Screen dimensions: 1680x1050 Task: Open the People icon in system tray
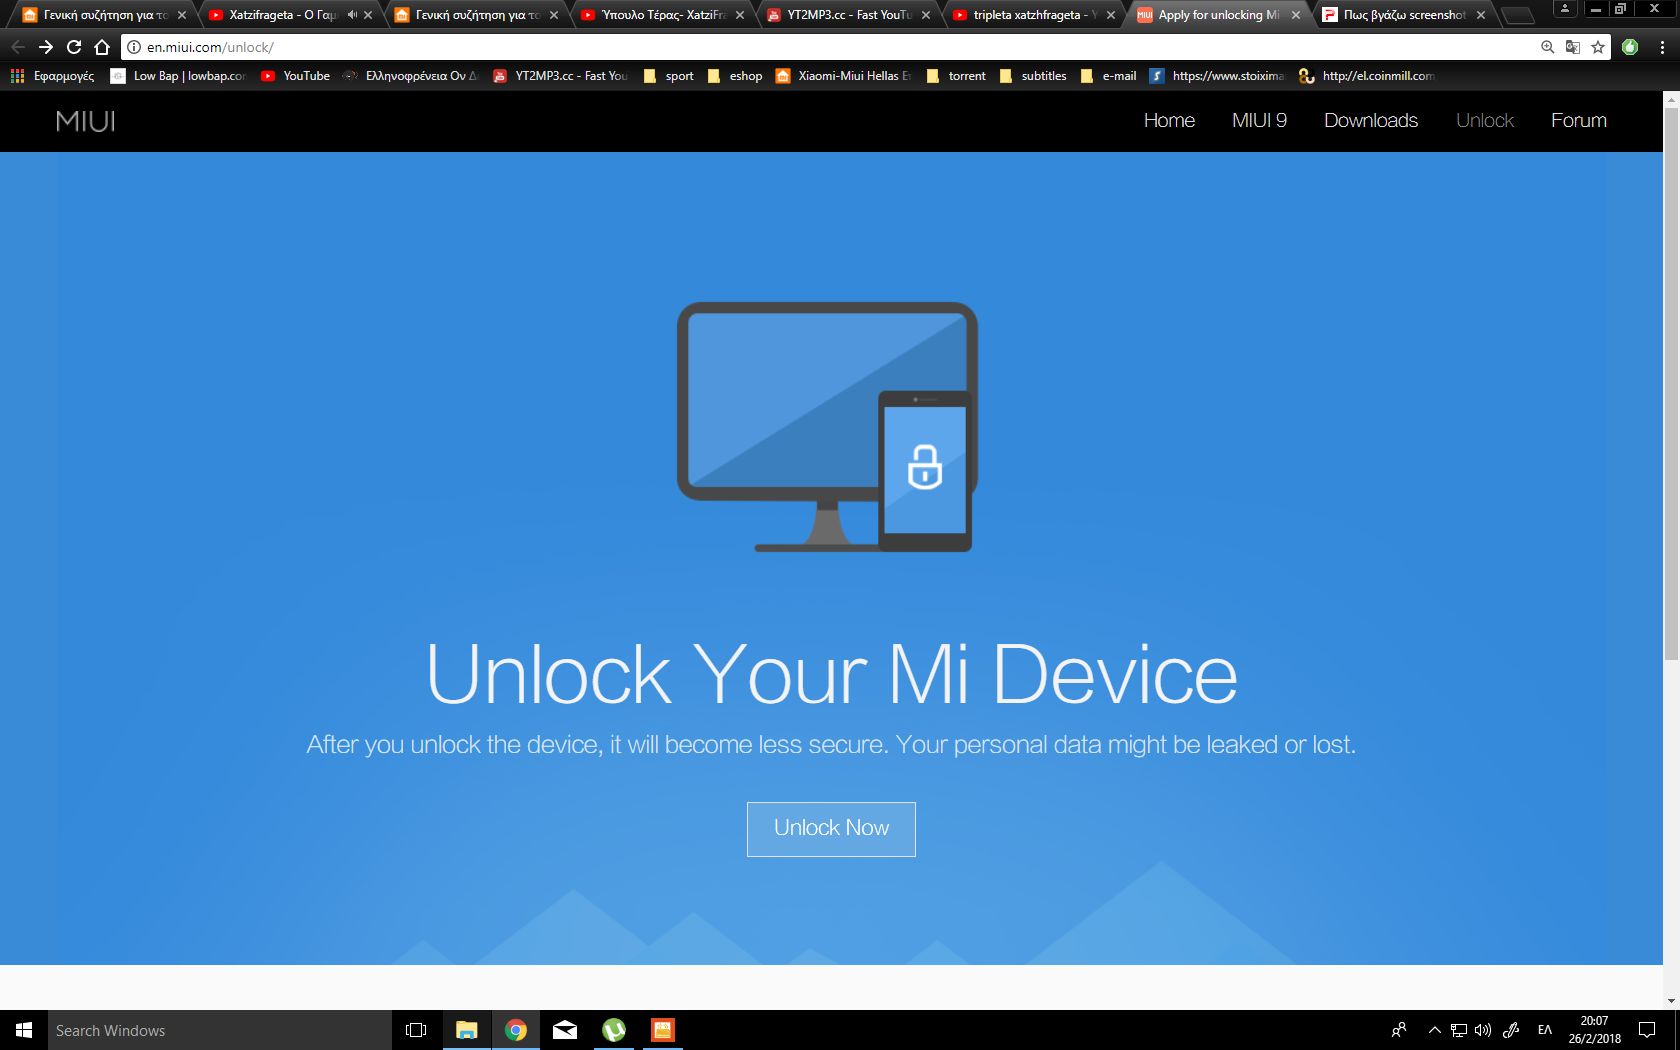(1399, 1030)
